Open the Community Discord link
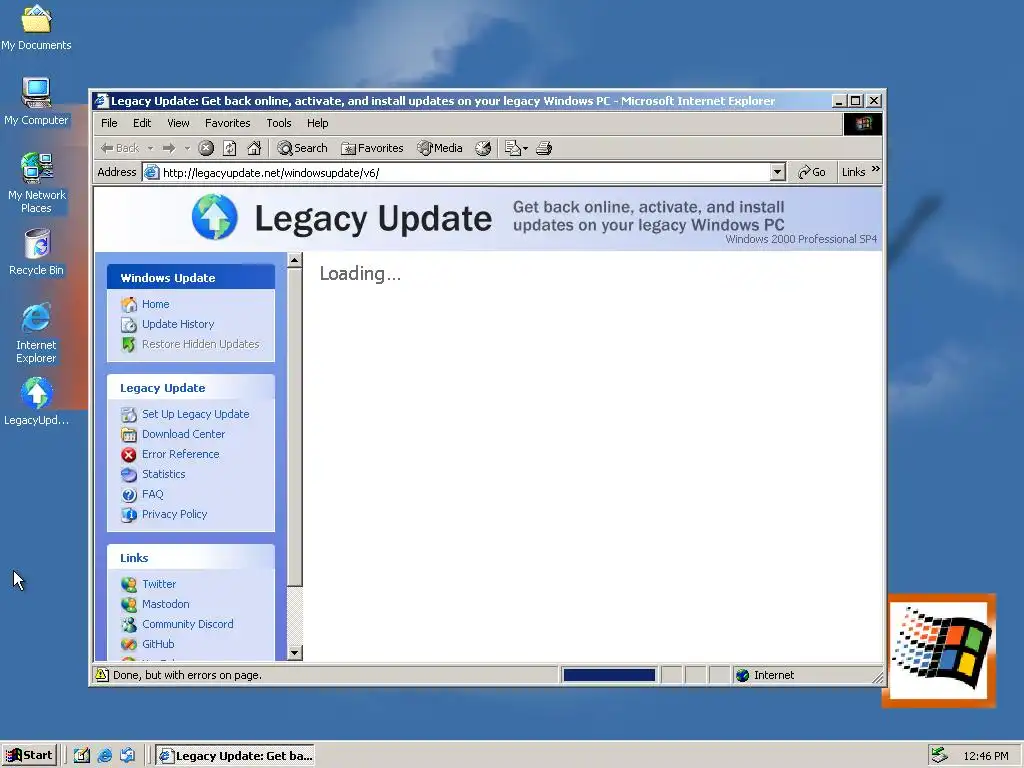 click(x=187, y=624)
